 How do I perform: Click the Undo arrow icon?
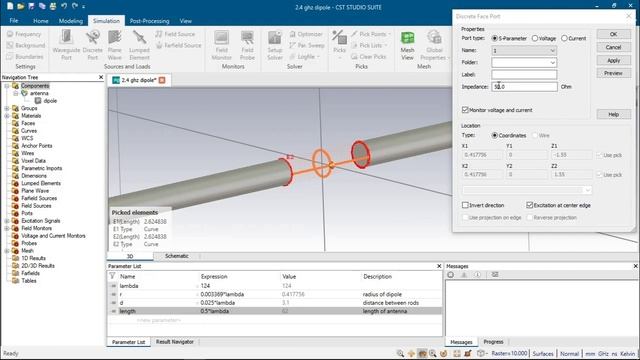point(64,6)
